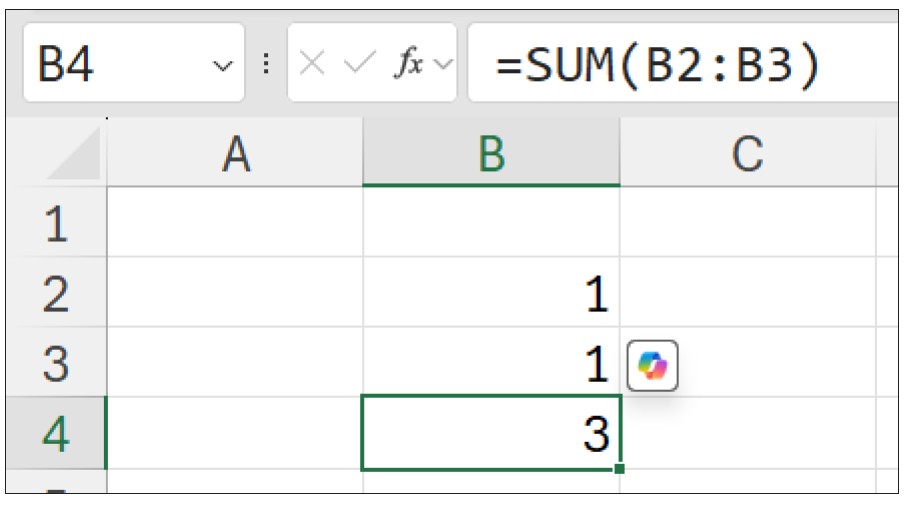Click the enter checkmark in formula bar

(x=359, y=64)
